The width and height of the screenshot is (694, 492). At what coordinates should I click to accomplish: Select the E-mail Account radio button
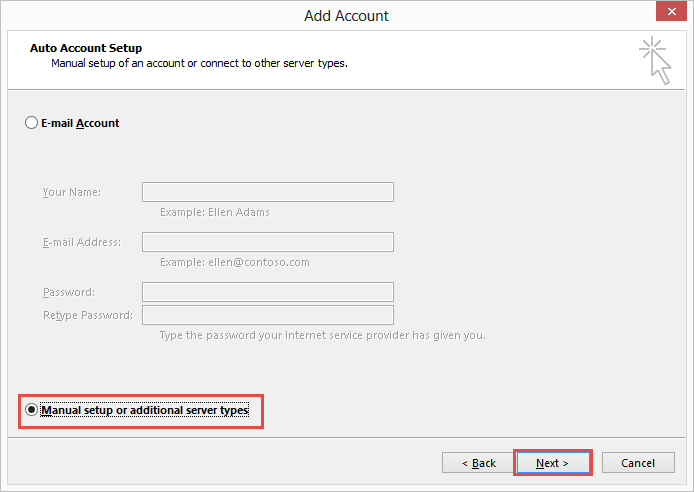pos(32,123)
